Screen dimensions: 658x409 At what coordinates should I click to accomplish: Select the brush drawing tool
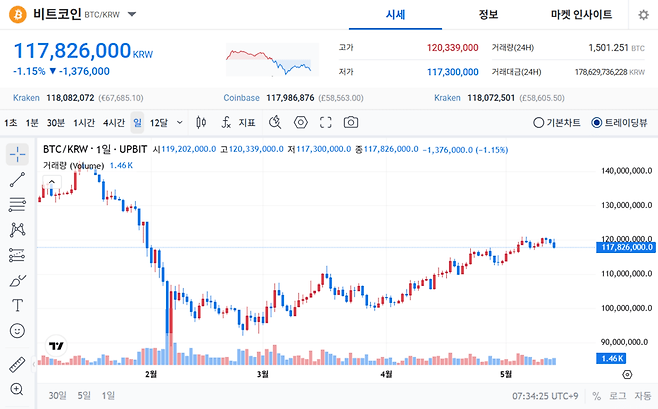(x=17, y=280)
